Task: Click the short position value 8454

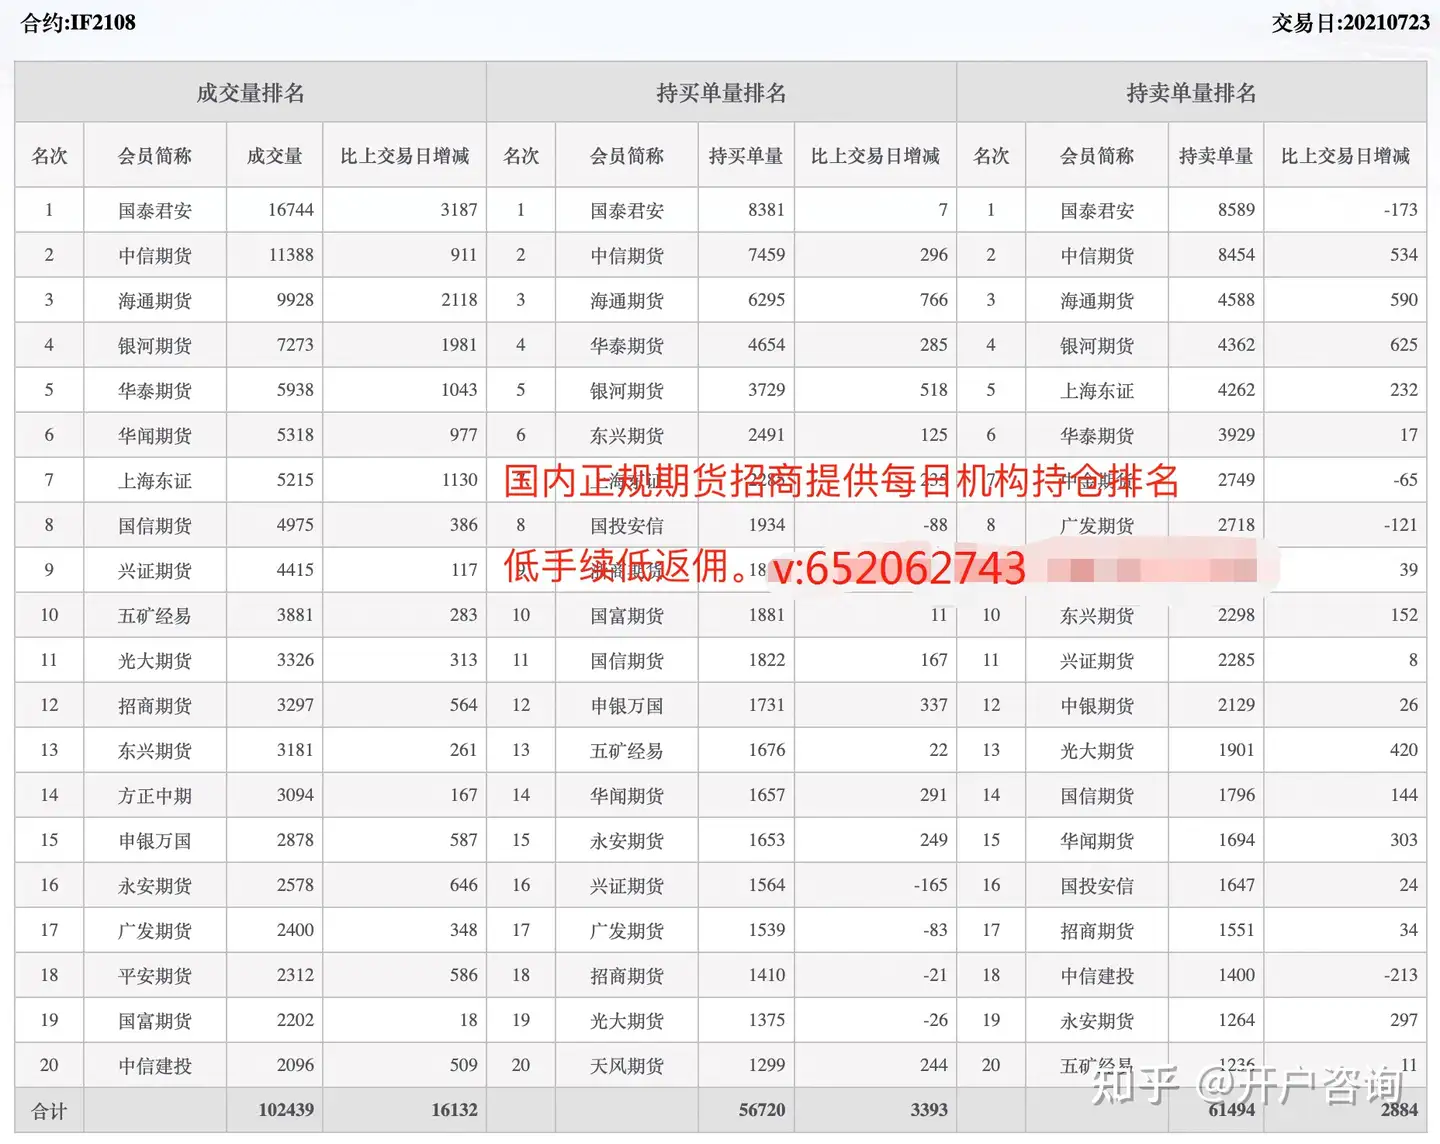Action: coord(1236,255)
